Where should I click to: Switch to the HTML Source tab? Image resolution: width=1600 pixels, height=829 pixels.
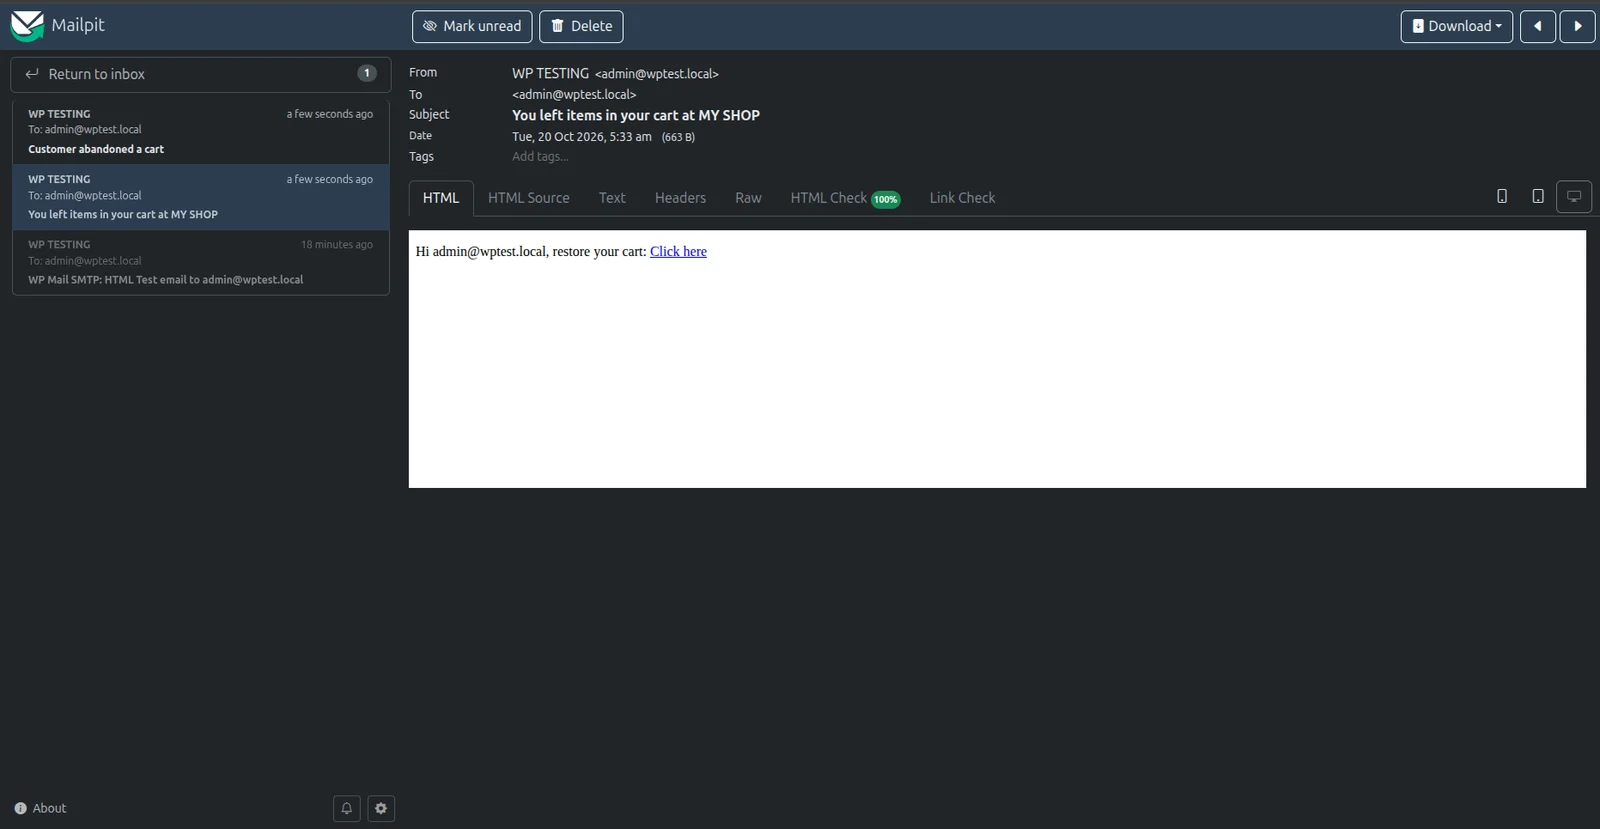pyautogui.click(x=529, y=198)
